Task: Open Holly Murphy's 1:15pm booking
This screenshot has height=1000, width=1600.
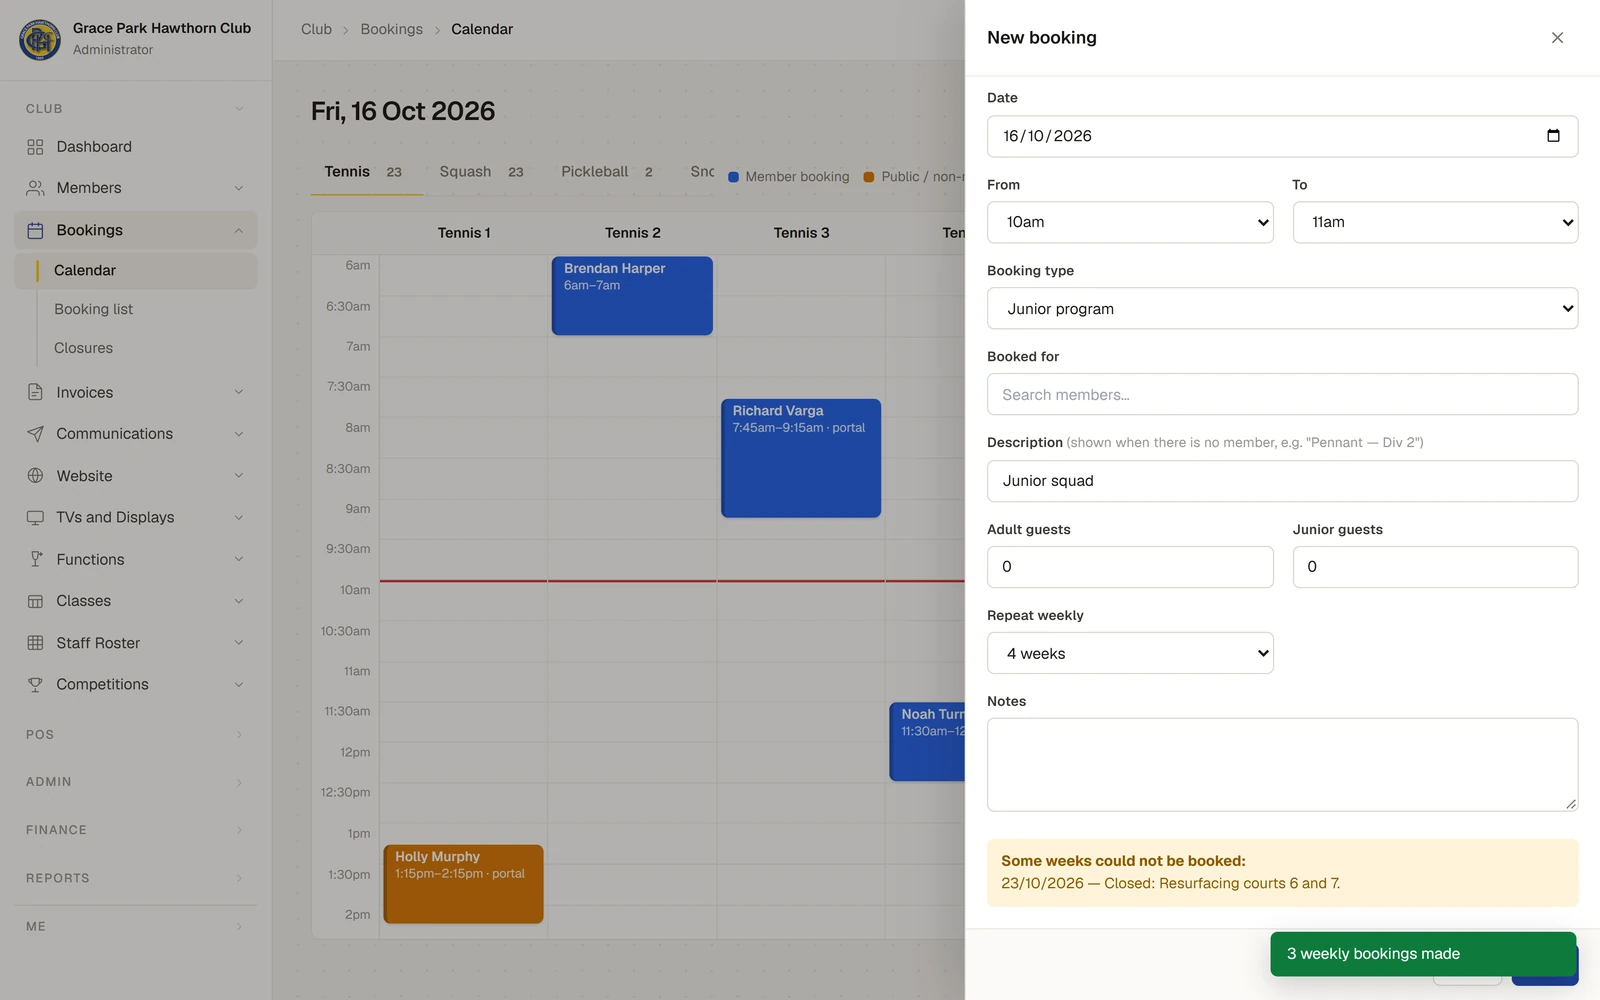Action: point(463,884)
